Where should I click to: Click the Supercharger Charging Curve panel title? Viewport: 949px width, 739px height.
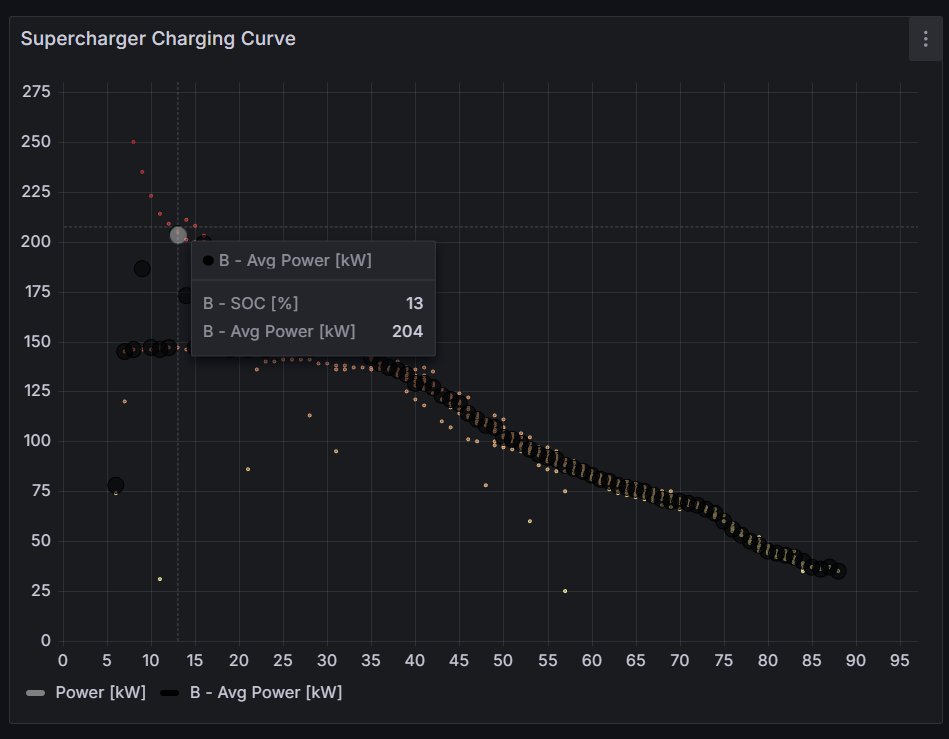[158, 39]
